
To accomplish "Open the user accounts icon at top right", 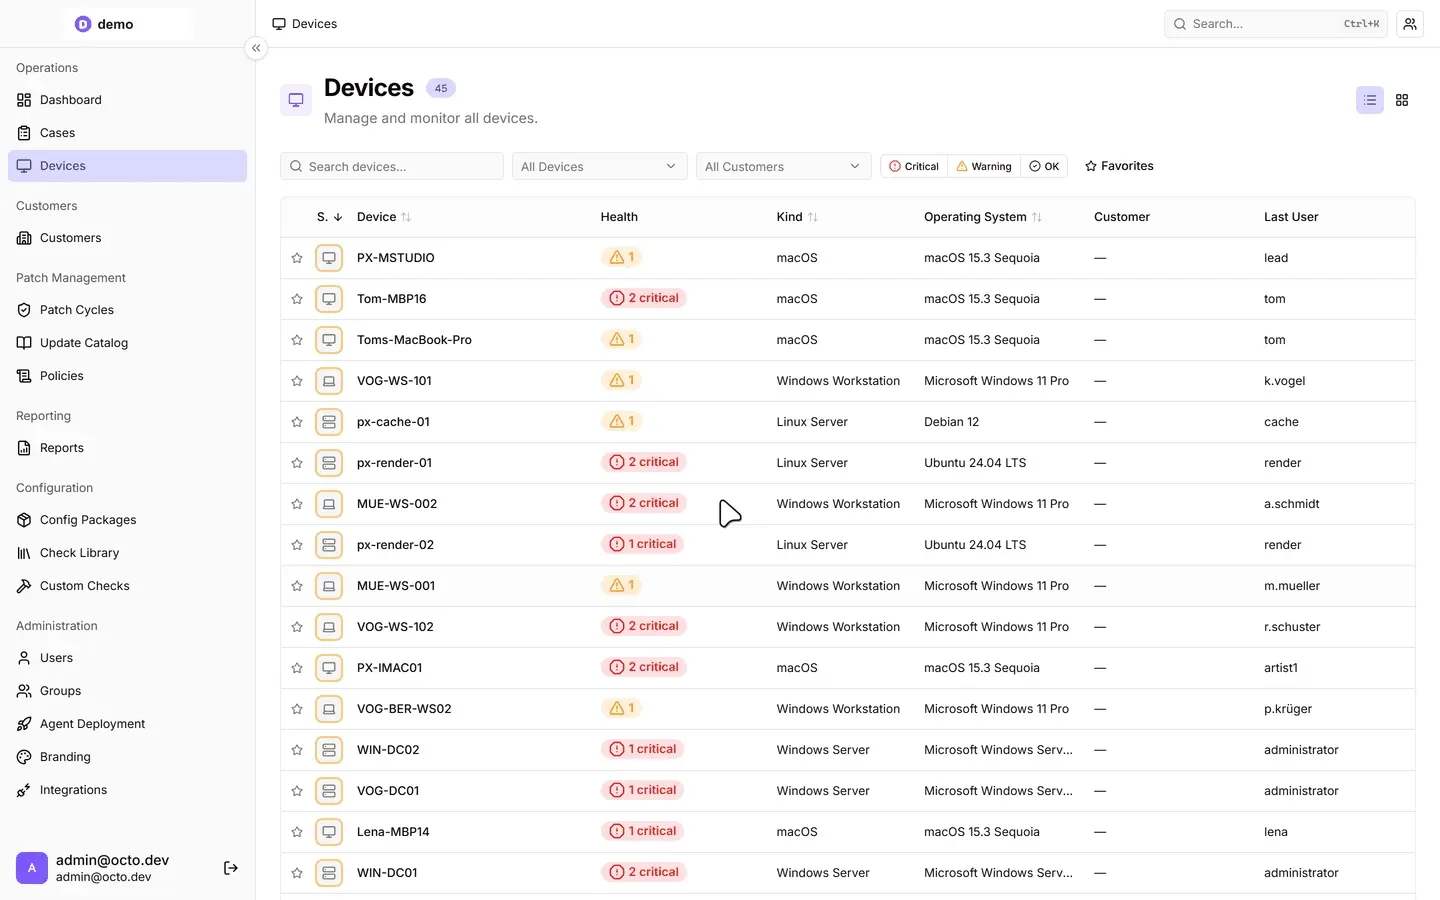I will 1410,24.
